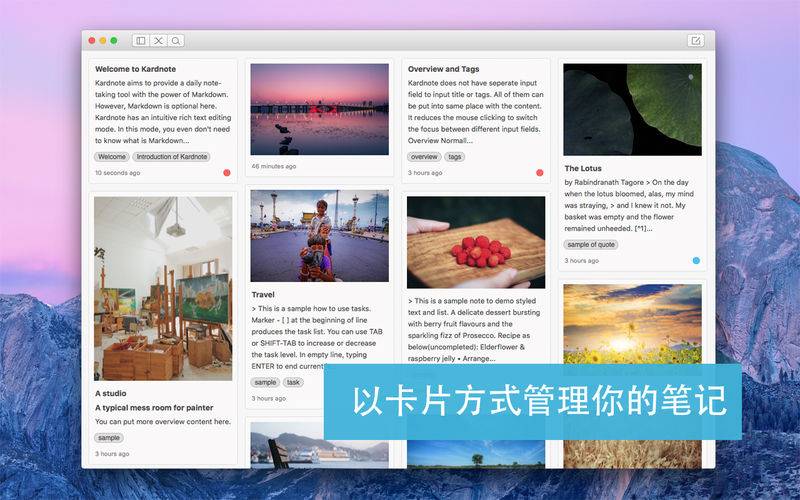This screenshot has height=500, width=800.
Task: Click blue color dot on The Lotus card
Action: pos(696,261)
